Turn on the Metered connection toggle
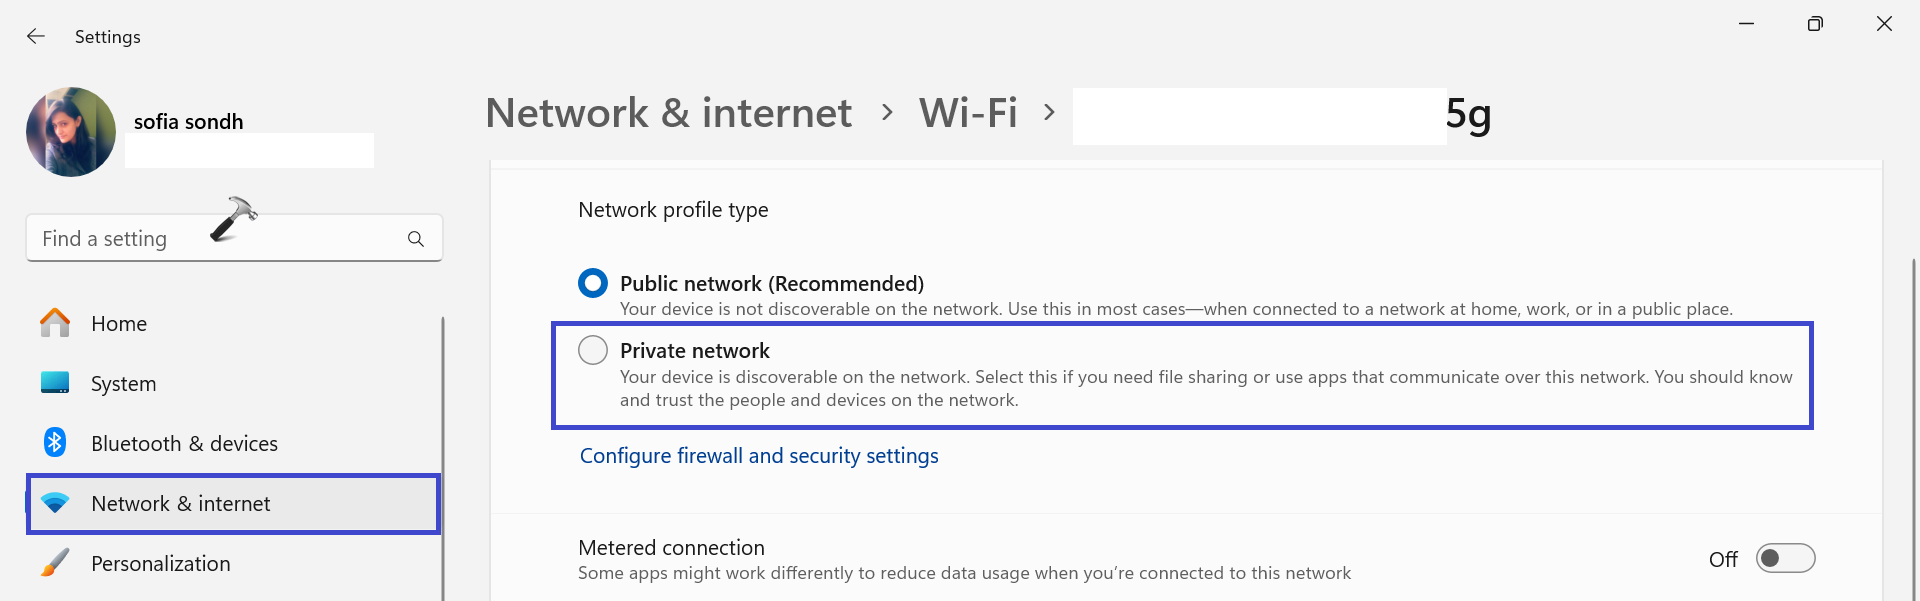 point(1785,558)
